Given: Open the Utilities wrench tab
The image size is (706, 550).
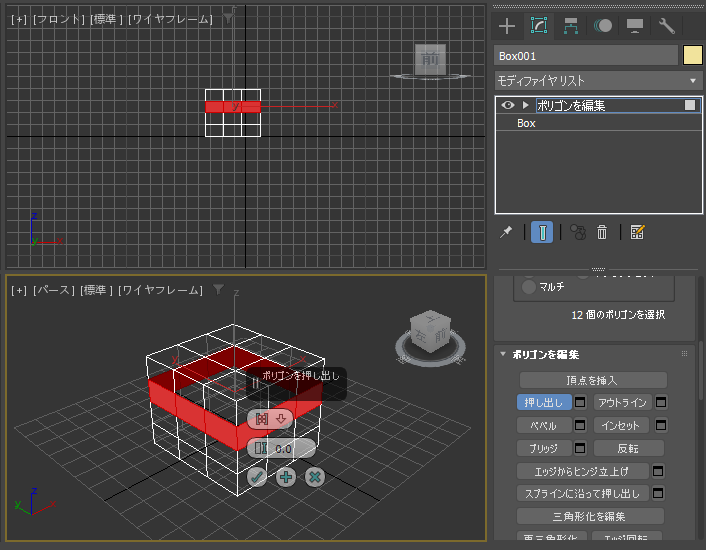Looking at the screenshot, I should pyautogui.click(x=667, y=26).
